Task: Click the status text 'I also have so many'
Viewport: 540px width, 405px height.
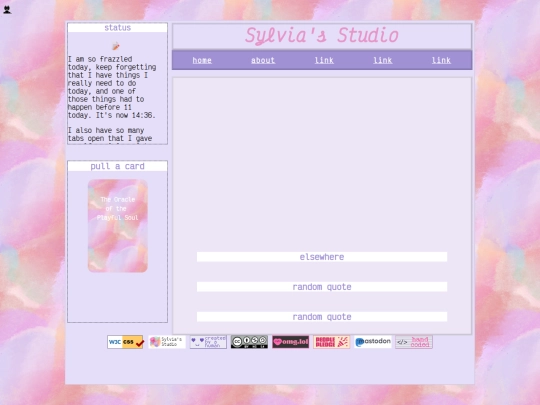Action: pos(106,131)
